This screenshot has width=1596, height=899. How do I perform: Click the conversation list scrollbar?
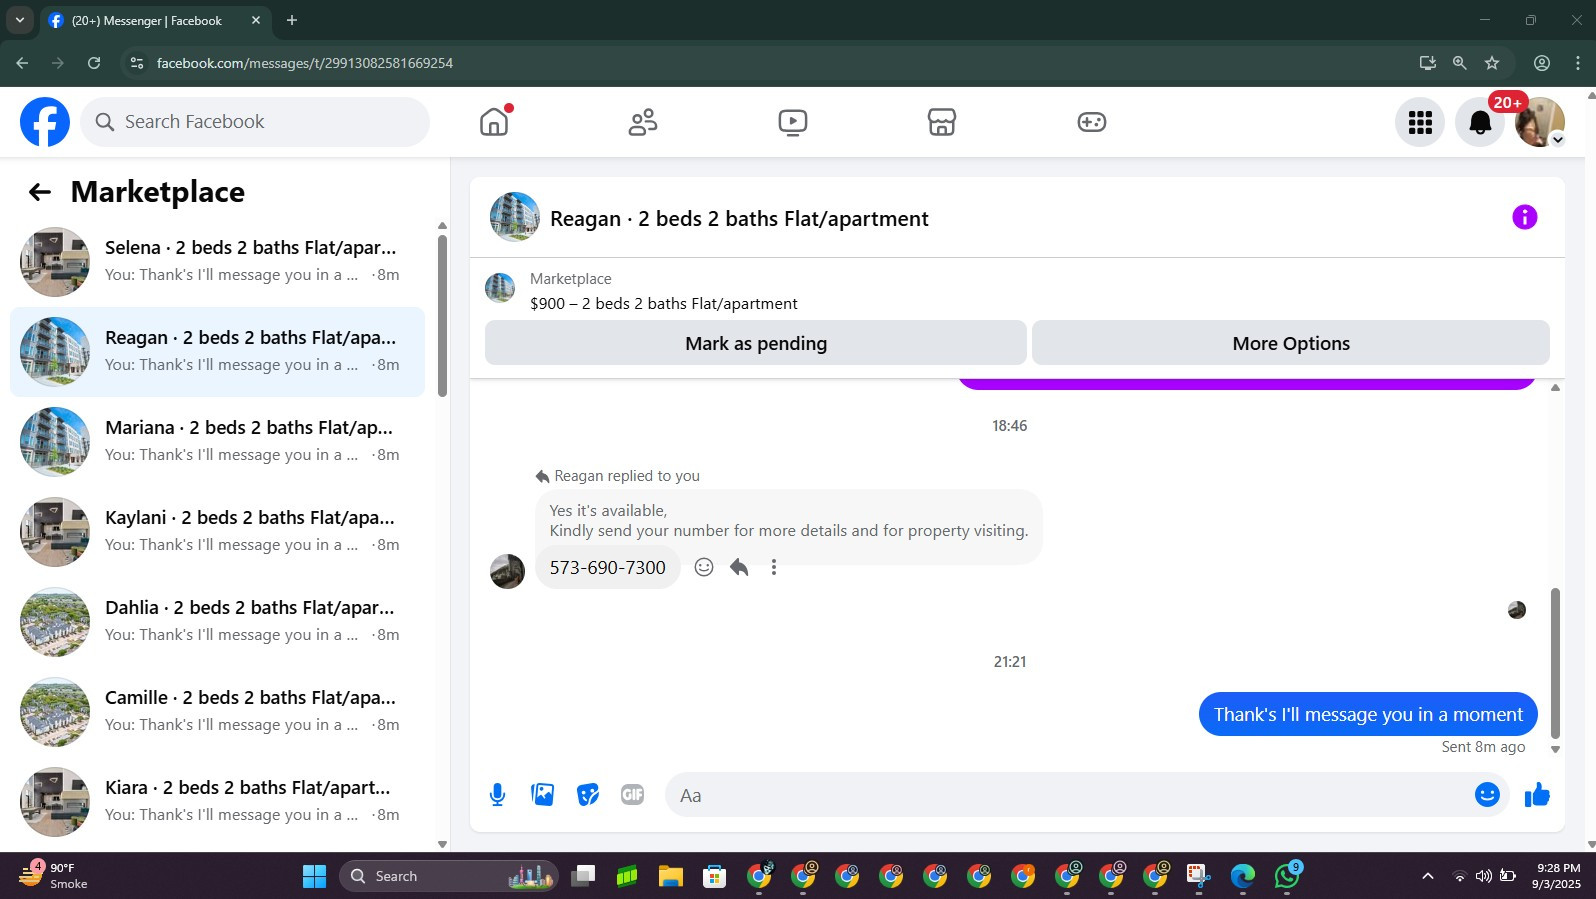[442, 316]
